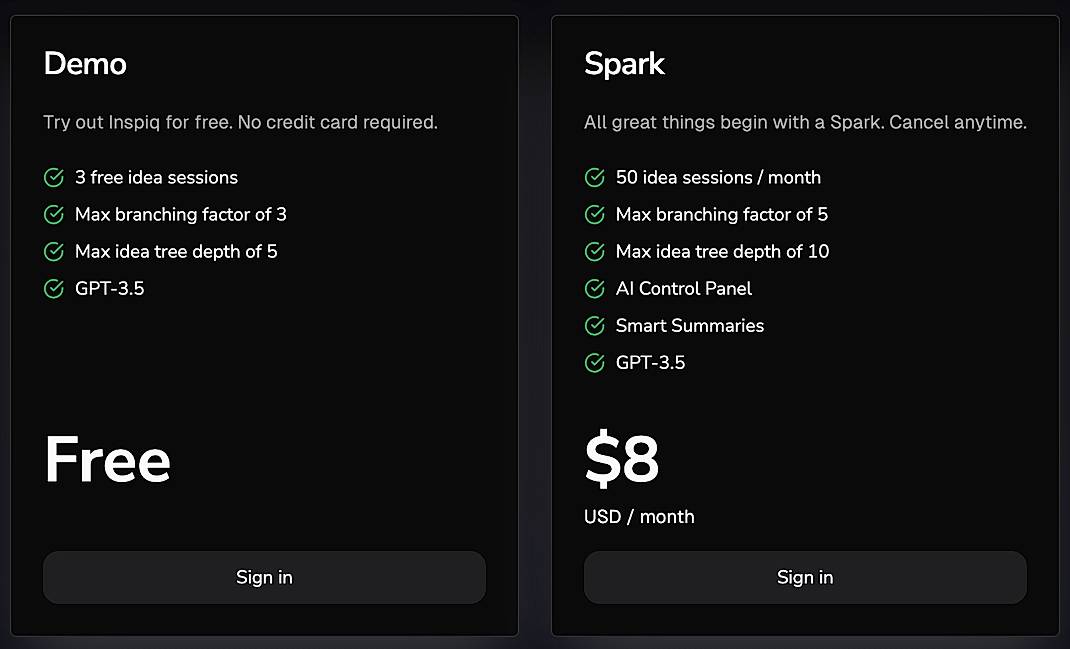Click the checkmark beside 50 idea sessions / month
Viewport: 1070px width, 649px height.
(x=595, y=177)
